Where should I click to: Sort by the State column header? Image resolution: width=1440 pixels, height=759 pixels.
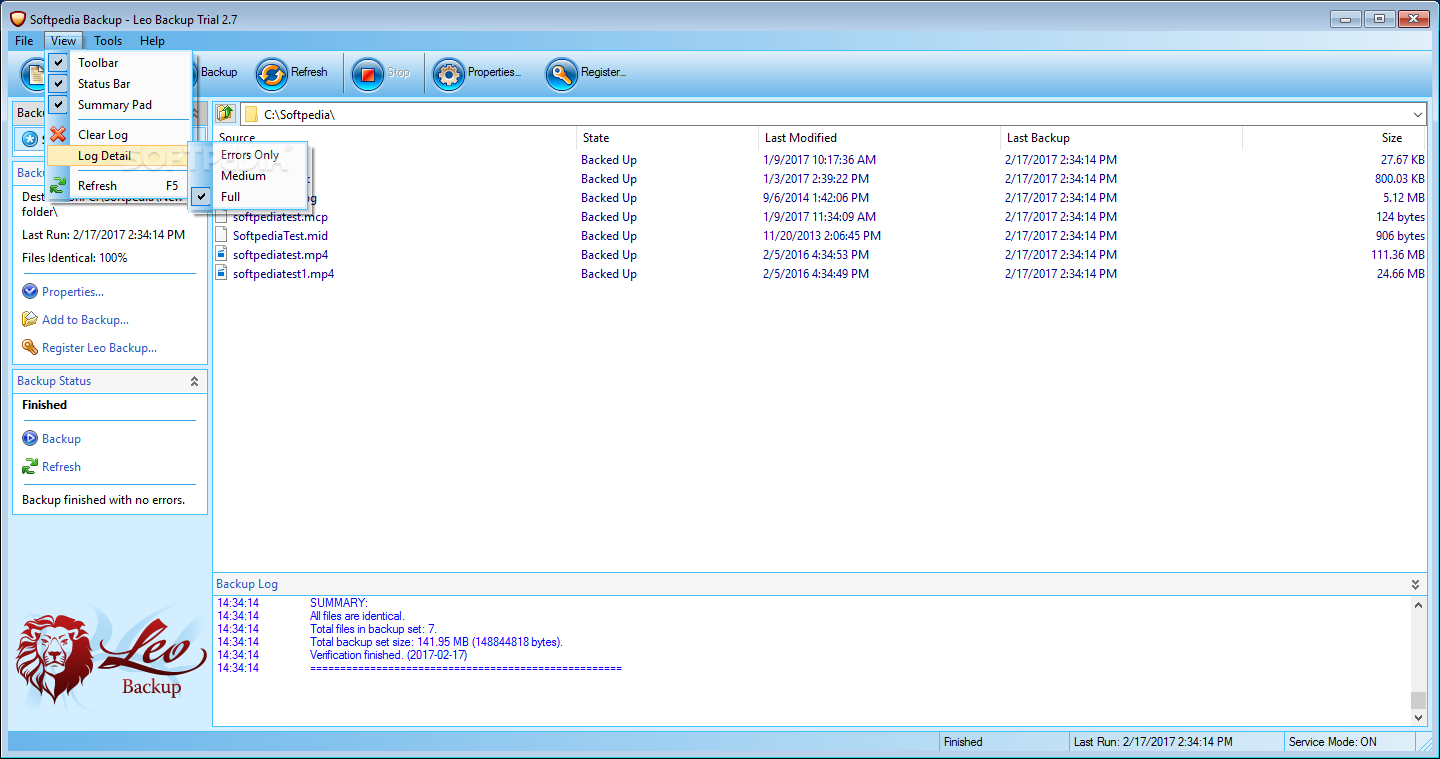tap(667, 138)
